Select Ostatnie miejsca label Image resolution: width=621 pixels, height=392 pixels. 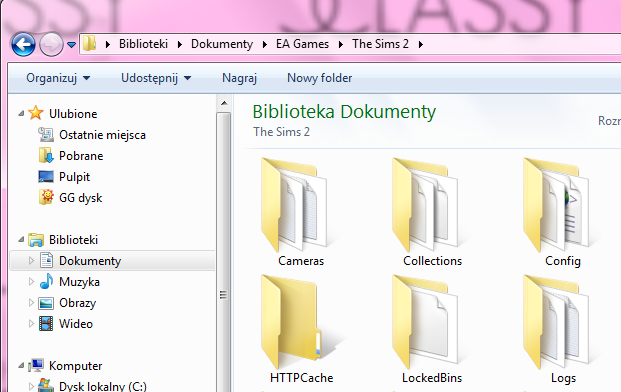pyautogui.click(x=102, y=135)
